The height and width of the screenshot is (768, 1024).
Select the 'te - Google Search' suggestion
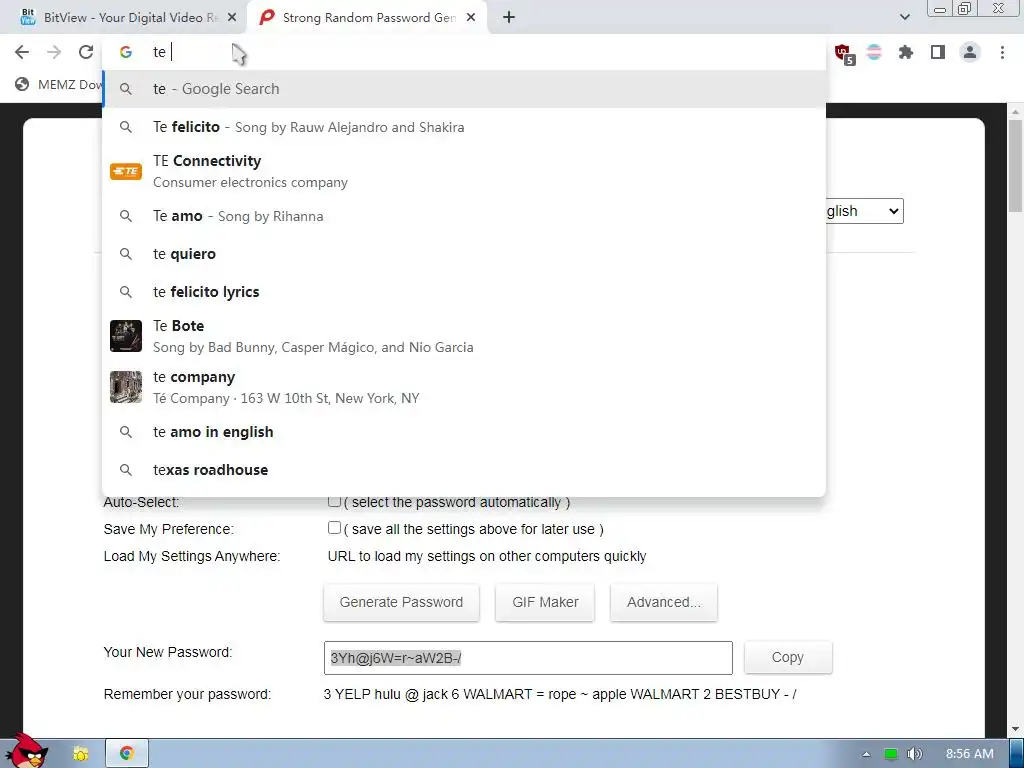coord(464,89)
